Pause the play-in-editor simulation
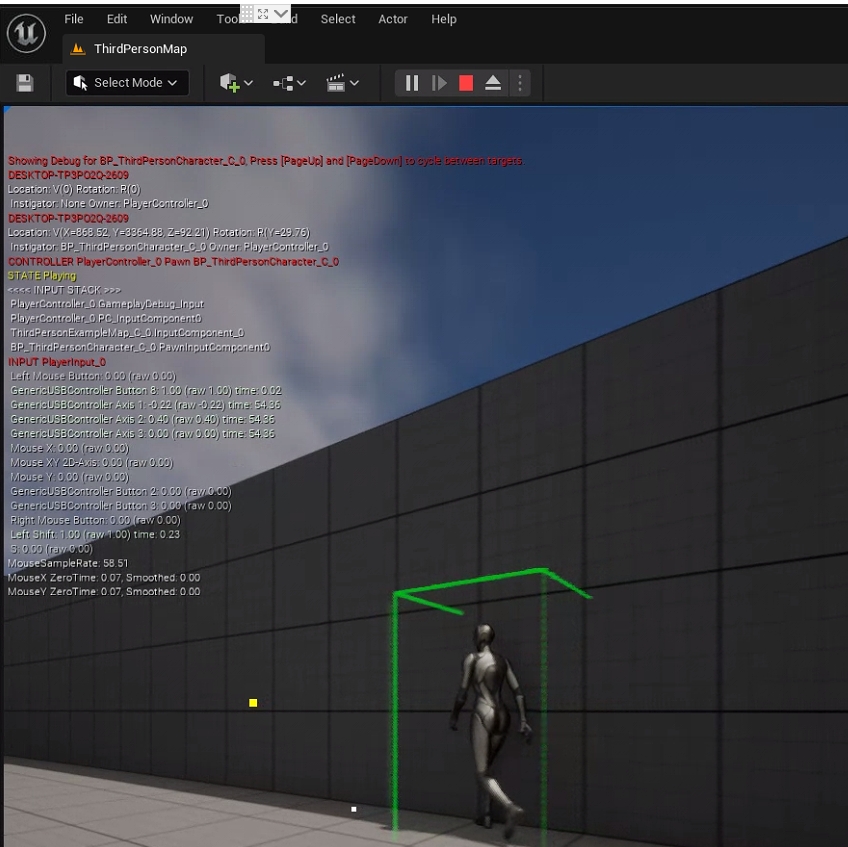Screen dimensions: 848x847 (412, 83)
